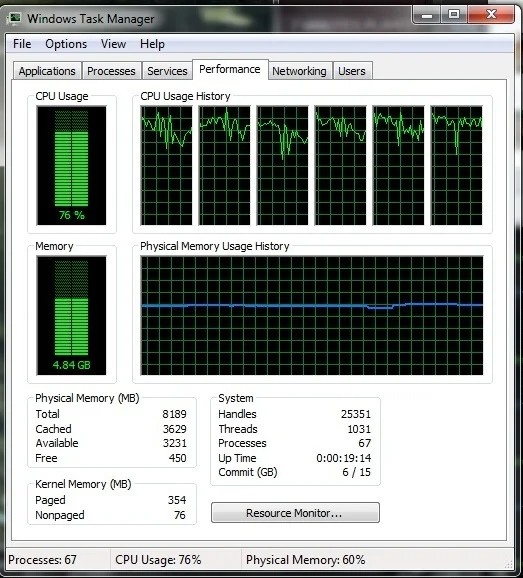This screenshot has width=523, height=578.
Task: Click the System group label
Action: click(236, 398)
